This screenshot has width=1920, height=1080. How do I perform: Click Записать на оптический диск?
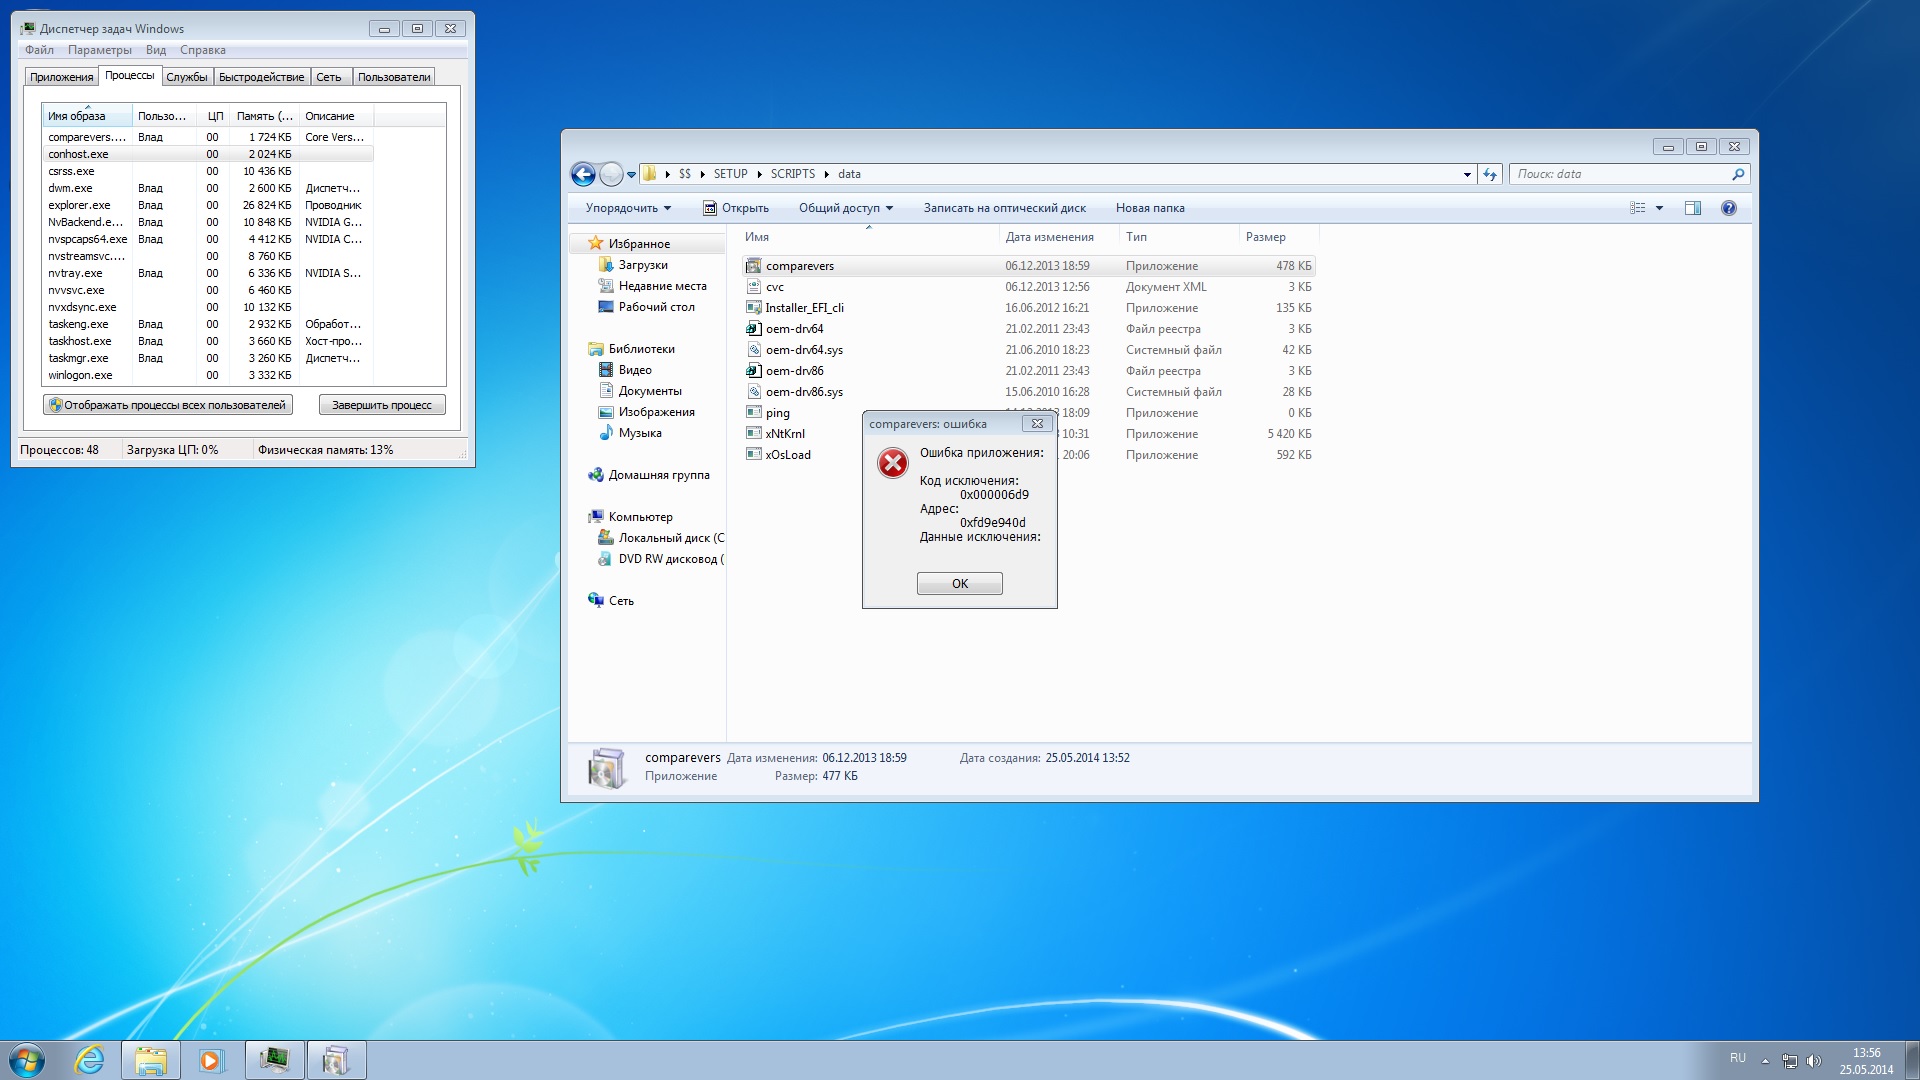point(1004,208)
